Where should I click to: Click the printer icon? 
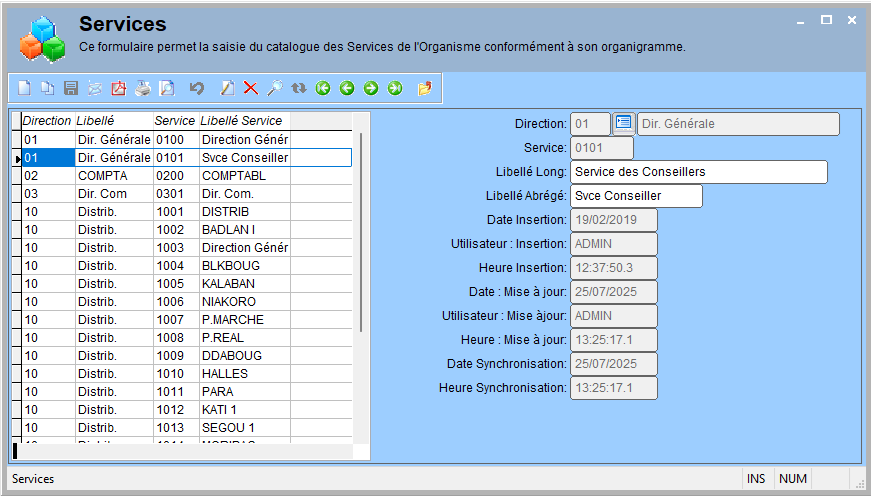point(143,88)
